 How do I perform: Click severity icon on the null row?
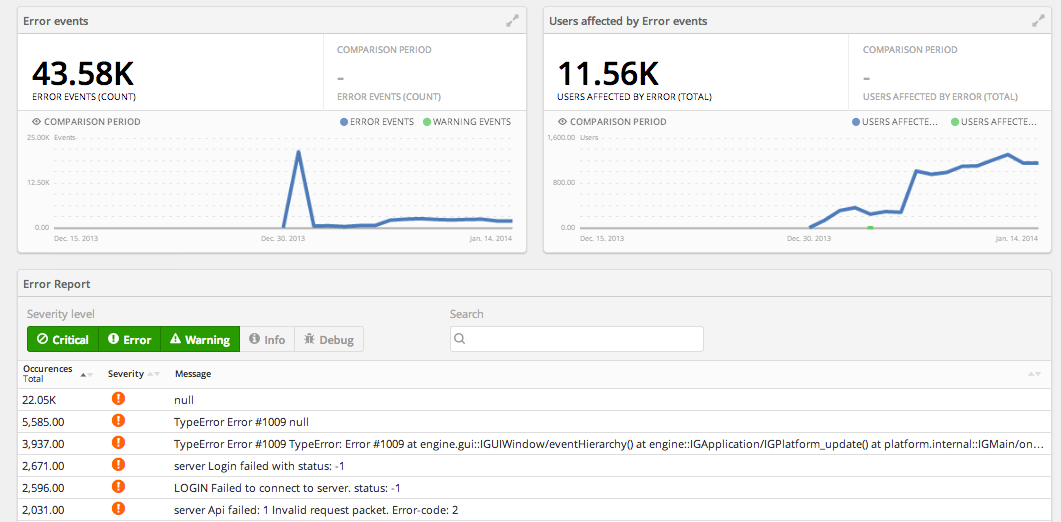(x=118, y=399)
